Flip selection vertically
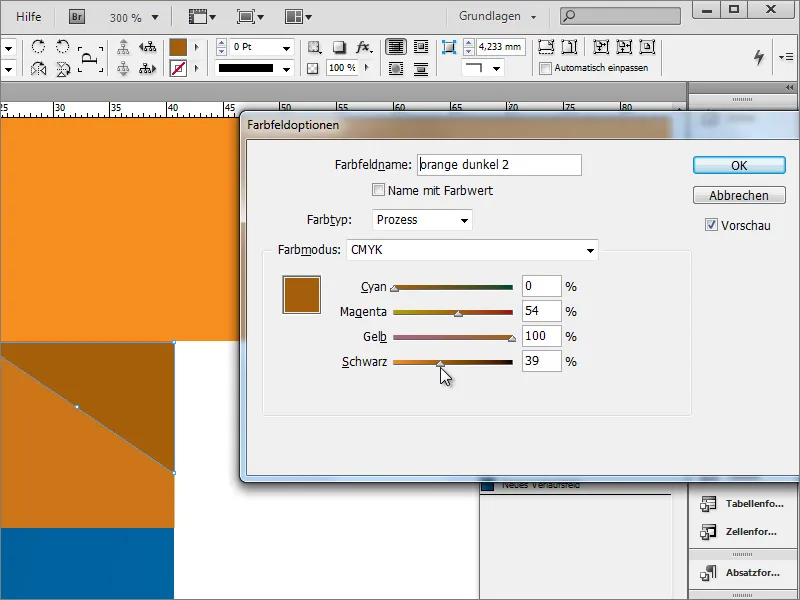800x600 pixels. coord(62,68)
